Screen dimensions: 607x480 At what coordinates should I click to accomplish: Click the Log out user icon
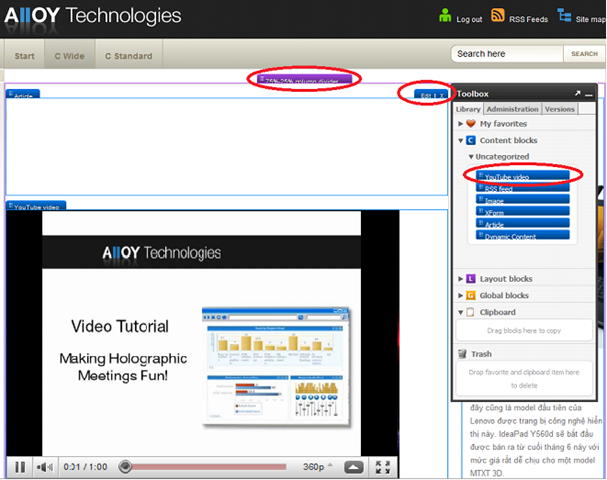pyautogui.click(x=445, y=16)
